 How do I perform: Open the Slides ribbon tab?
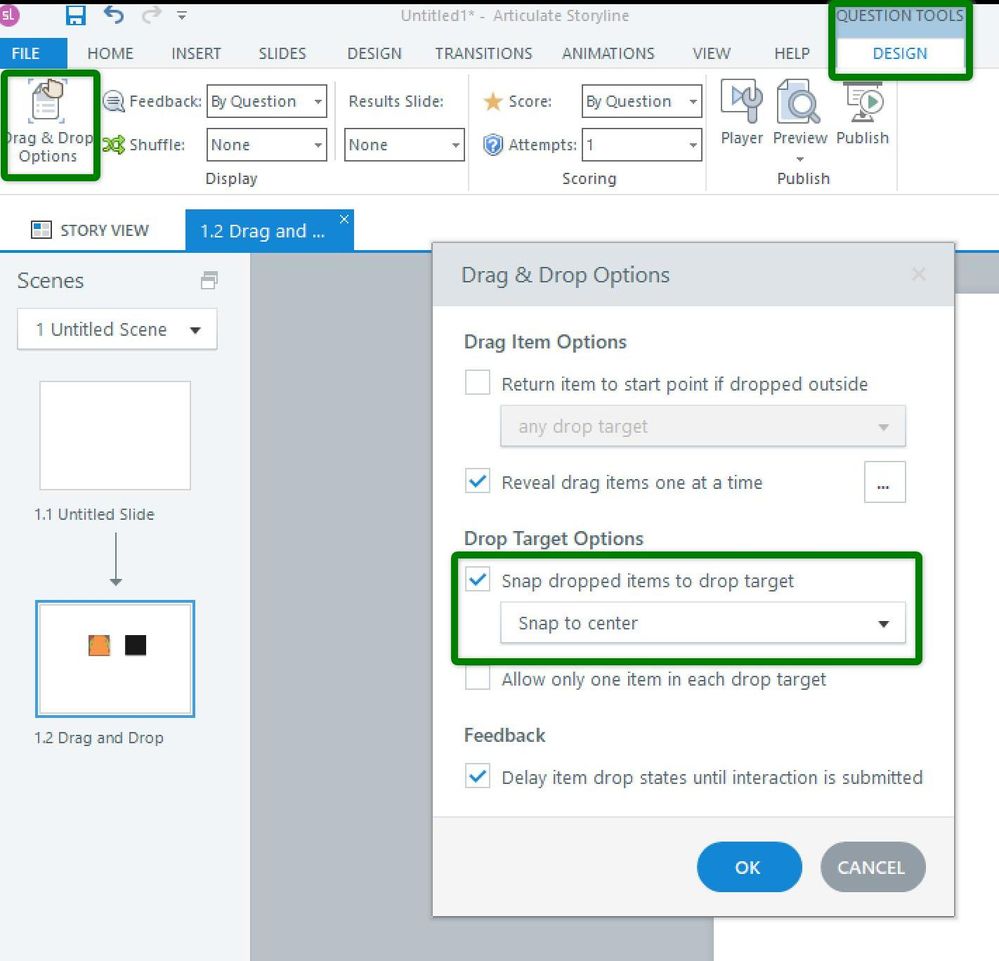[282, 54]
